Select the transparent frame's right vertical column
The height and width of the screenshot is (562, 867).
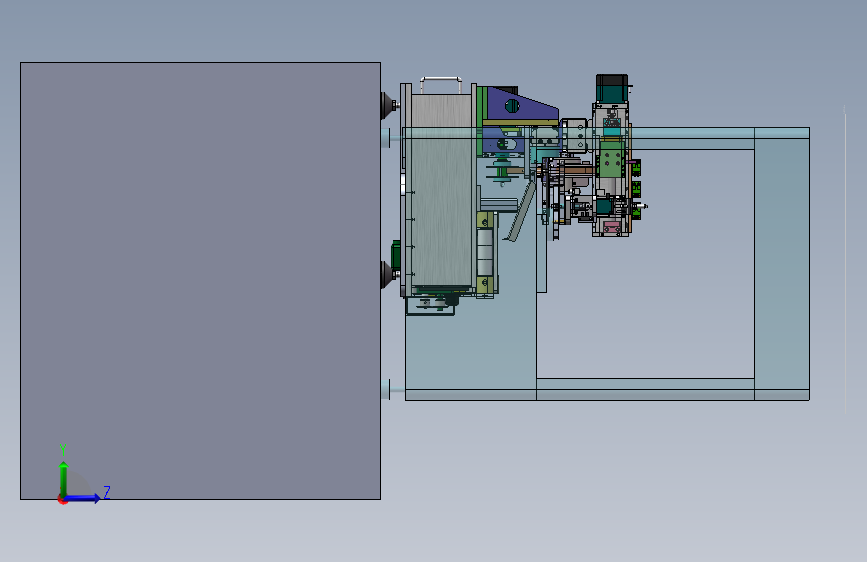pyautogui.click(x=782, y=264)
